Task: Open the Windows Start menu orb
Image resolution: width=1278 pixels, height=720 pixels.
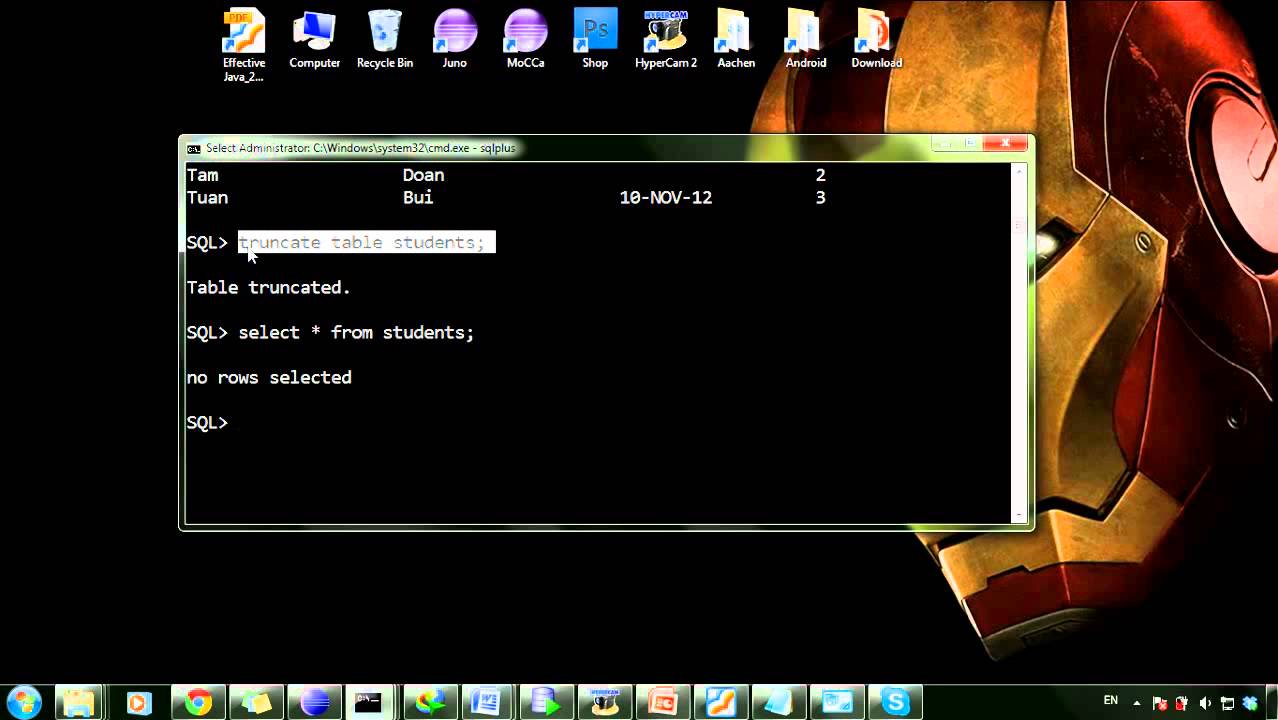Action: point(23,702)
